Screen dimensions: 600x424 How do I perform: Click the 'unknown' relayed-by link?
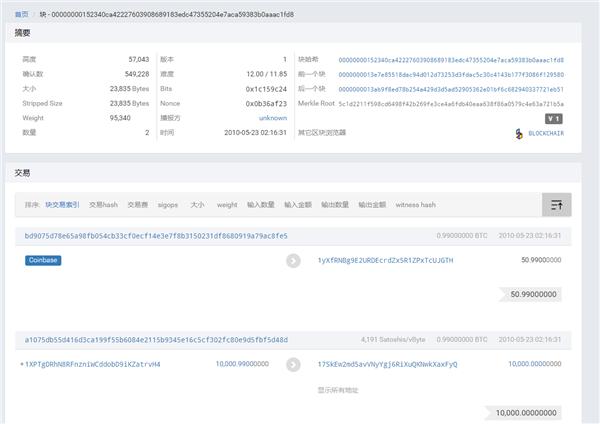click(x=273, y=118)
